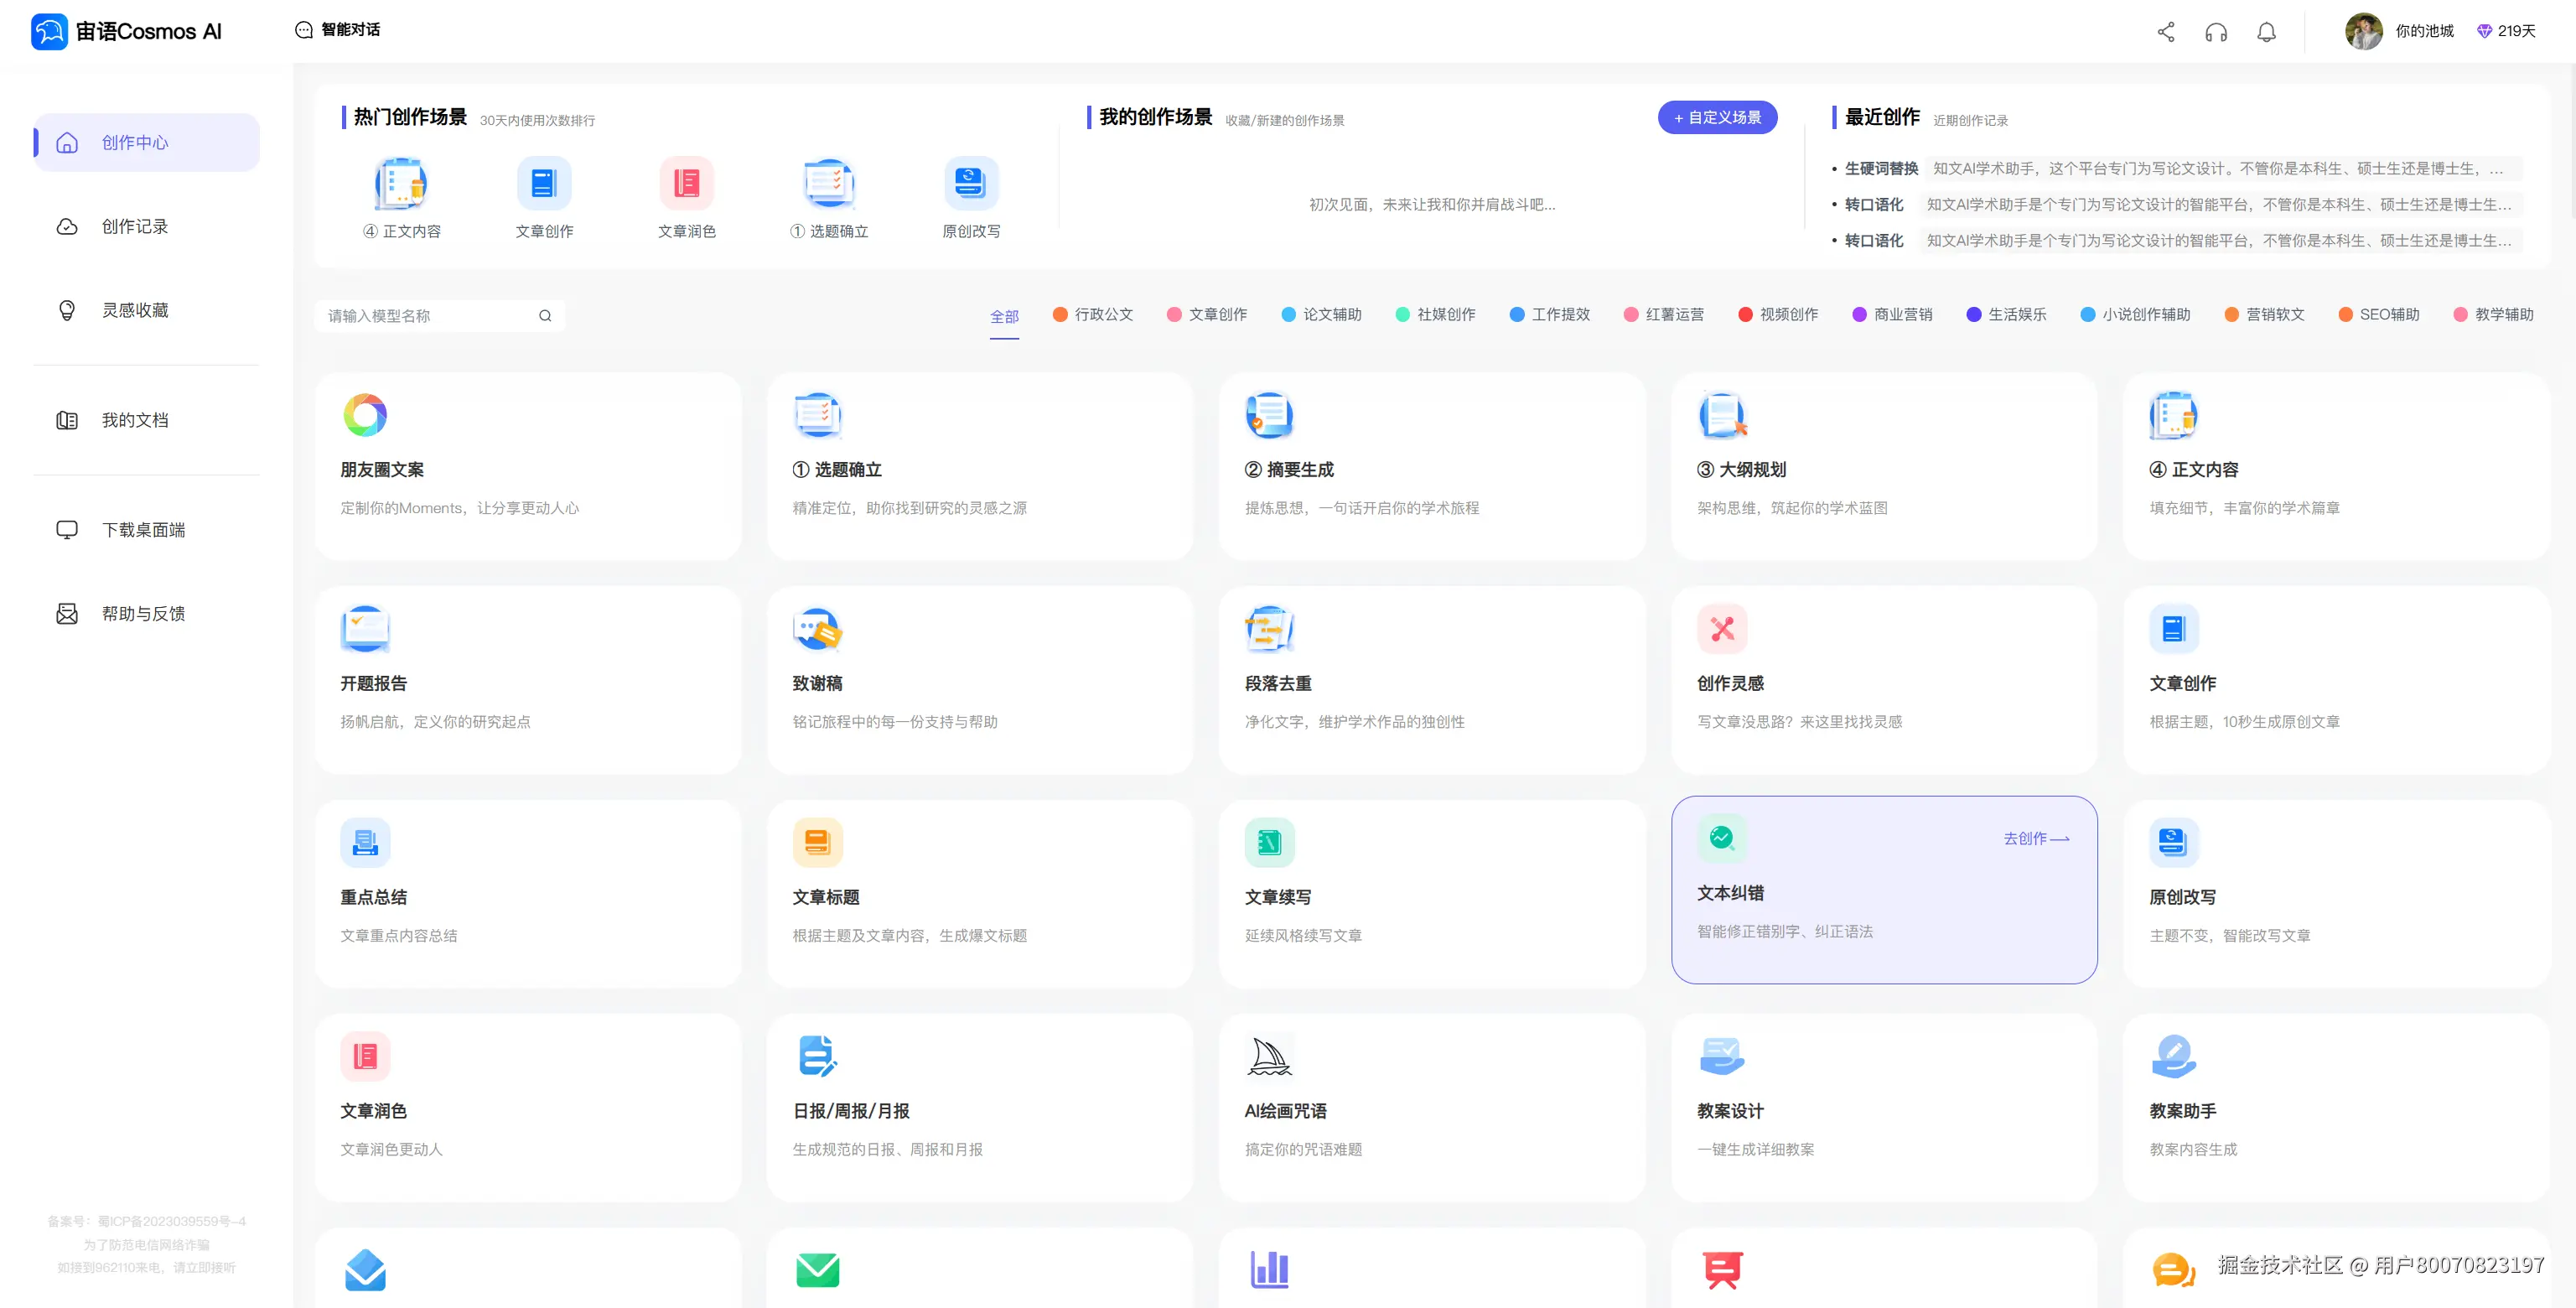Open the 朋友圈文案 colorful ring icon

[x=365, y=415]
